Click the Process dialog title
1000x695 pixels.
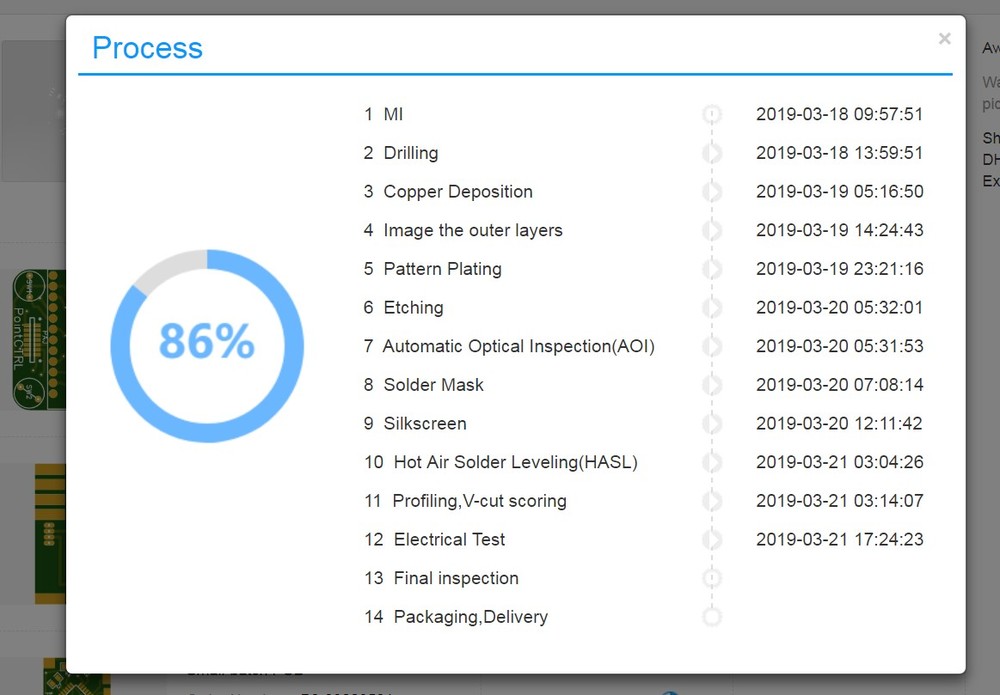tap(147, 48)
